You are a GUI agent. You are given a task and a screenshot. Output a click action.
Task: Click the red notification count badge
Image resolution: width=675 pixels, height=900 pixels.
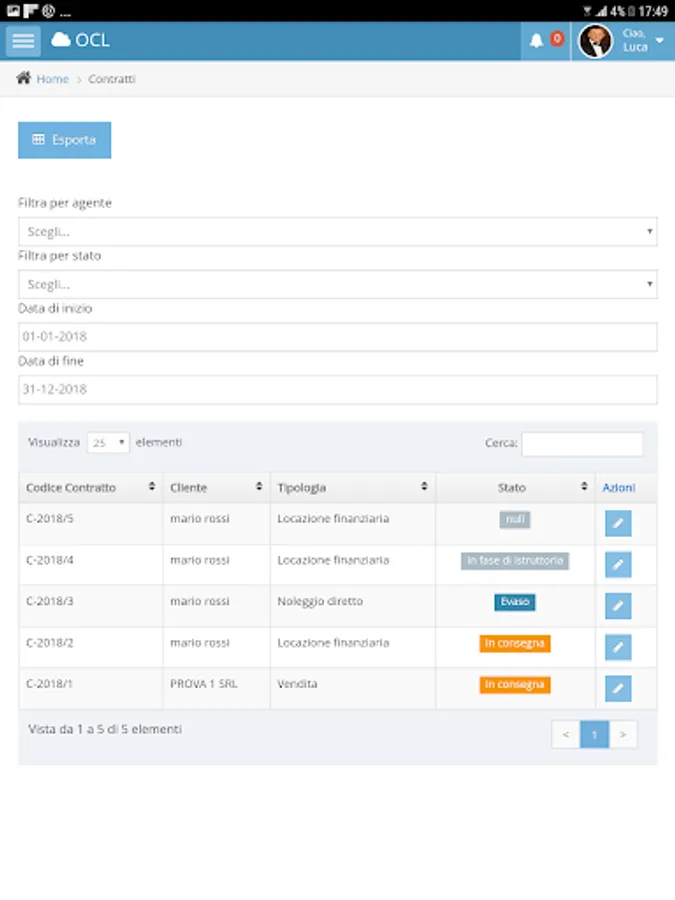[557, 38]
